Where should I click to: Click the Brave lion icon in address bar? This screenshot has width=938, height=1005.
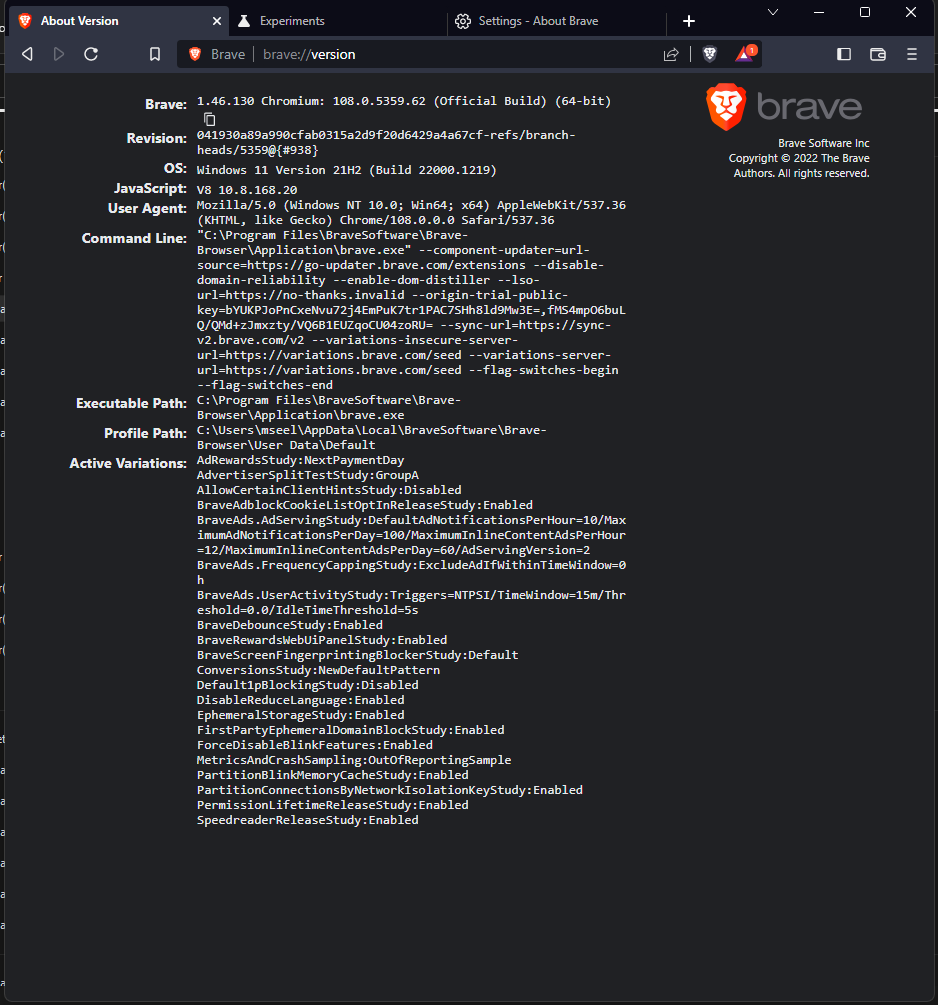click(x=196, y=54)
